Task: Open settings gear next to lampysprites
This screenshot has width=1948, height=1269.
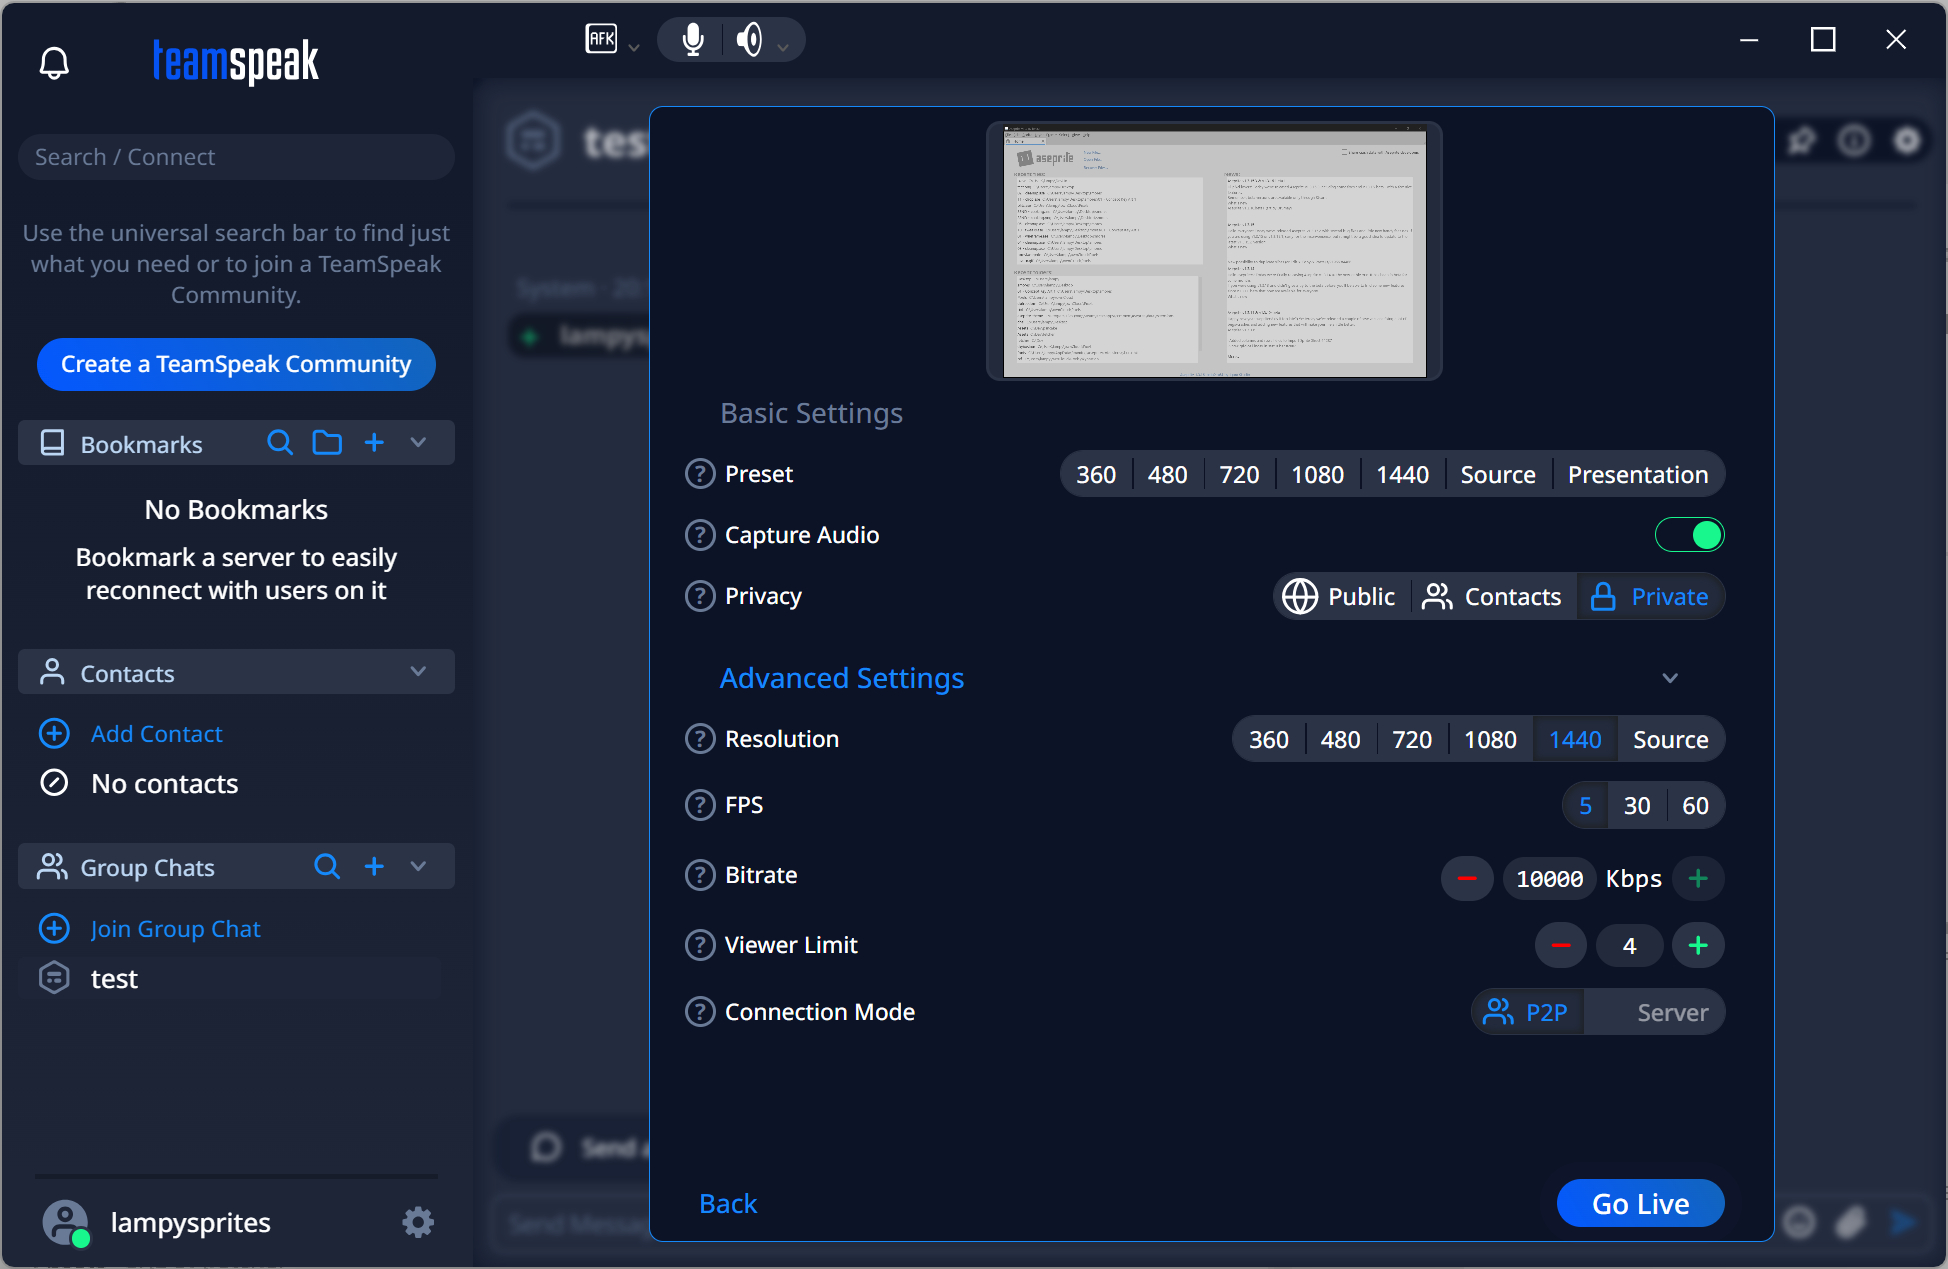Action: 417,1222
